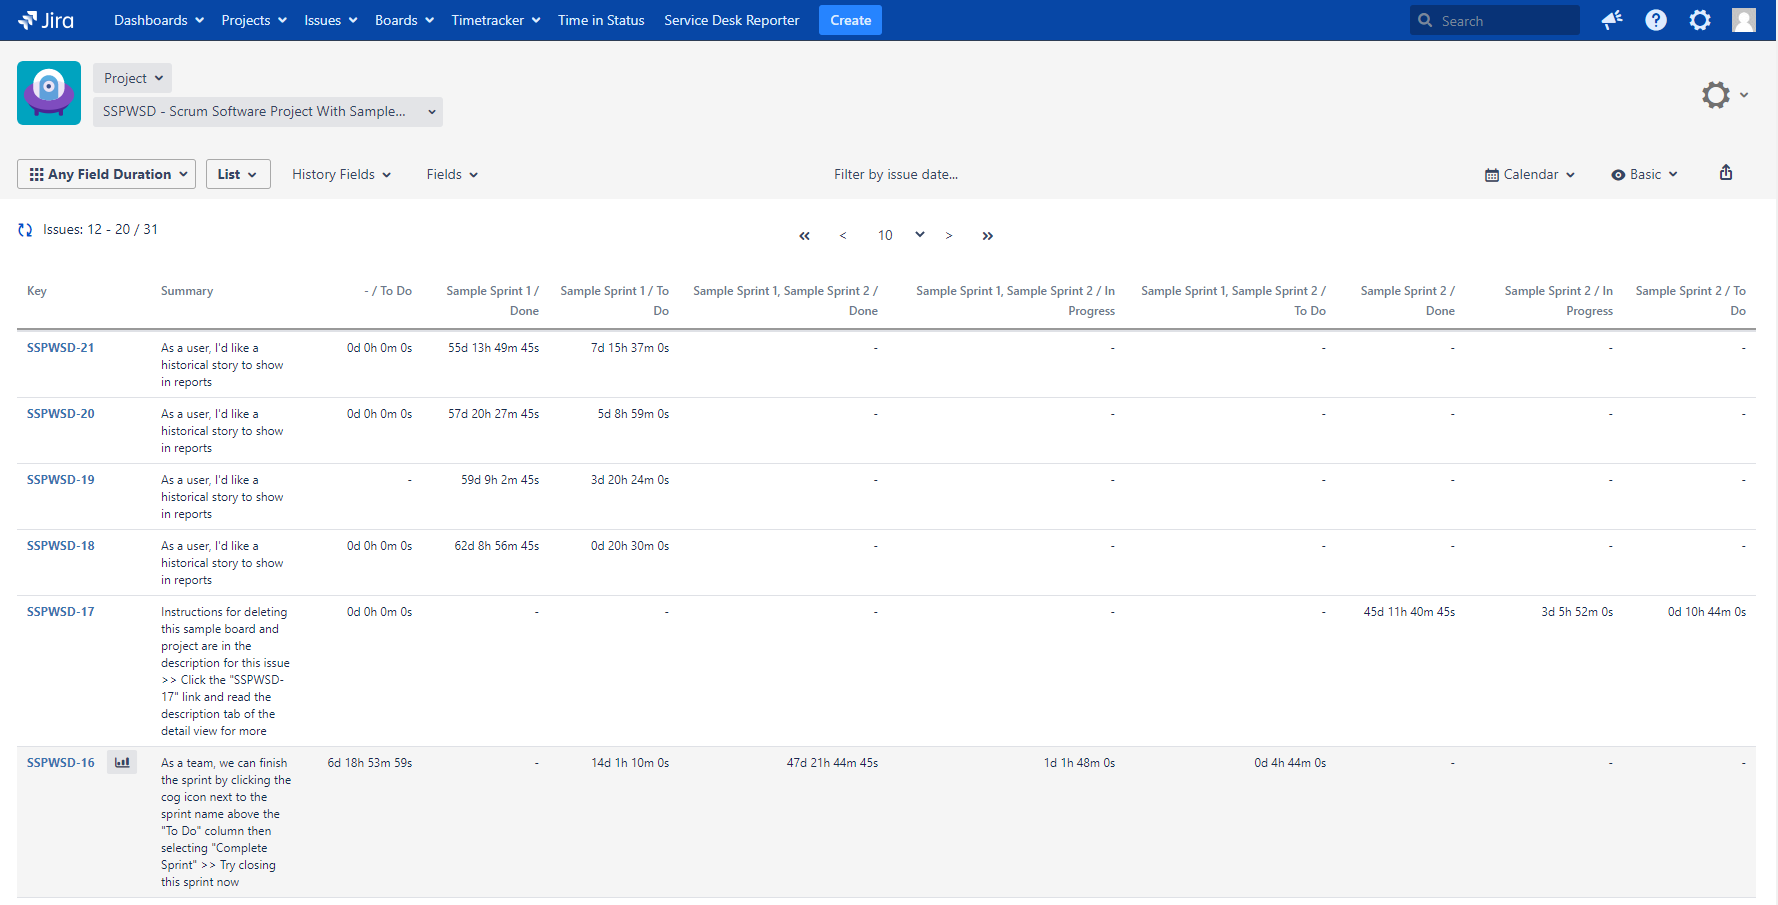
Task: Open the report settings cog
Action: (1716, 95)
